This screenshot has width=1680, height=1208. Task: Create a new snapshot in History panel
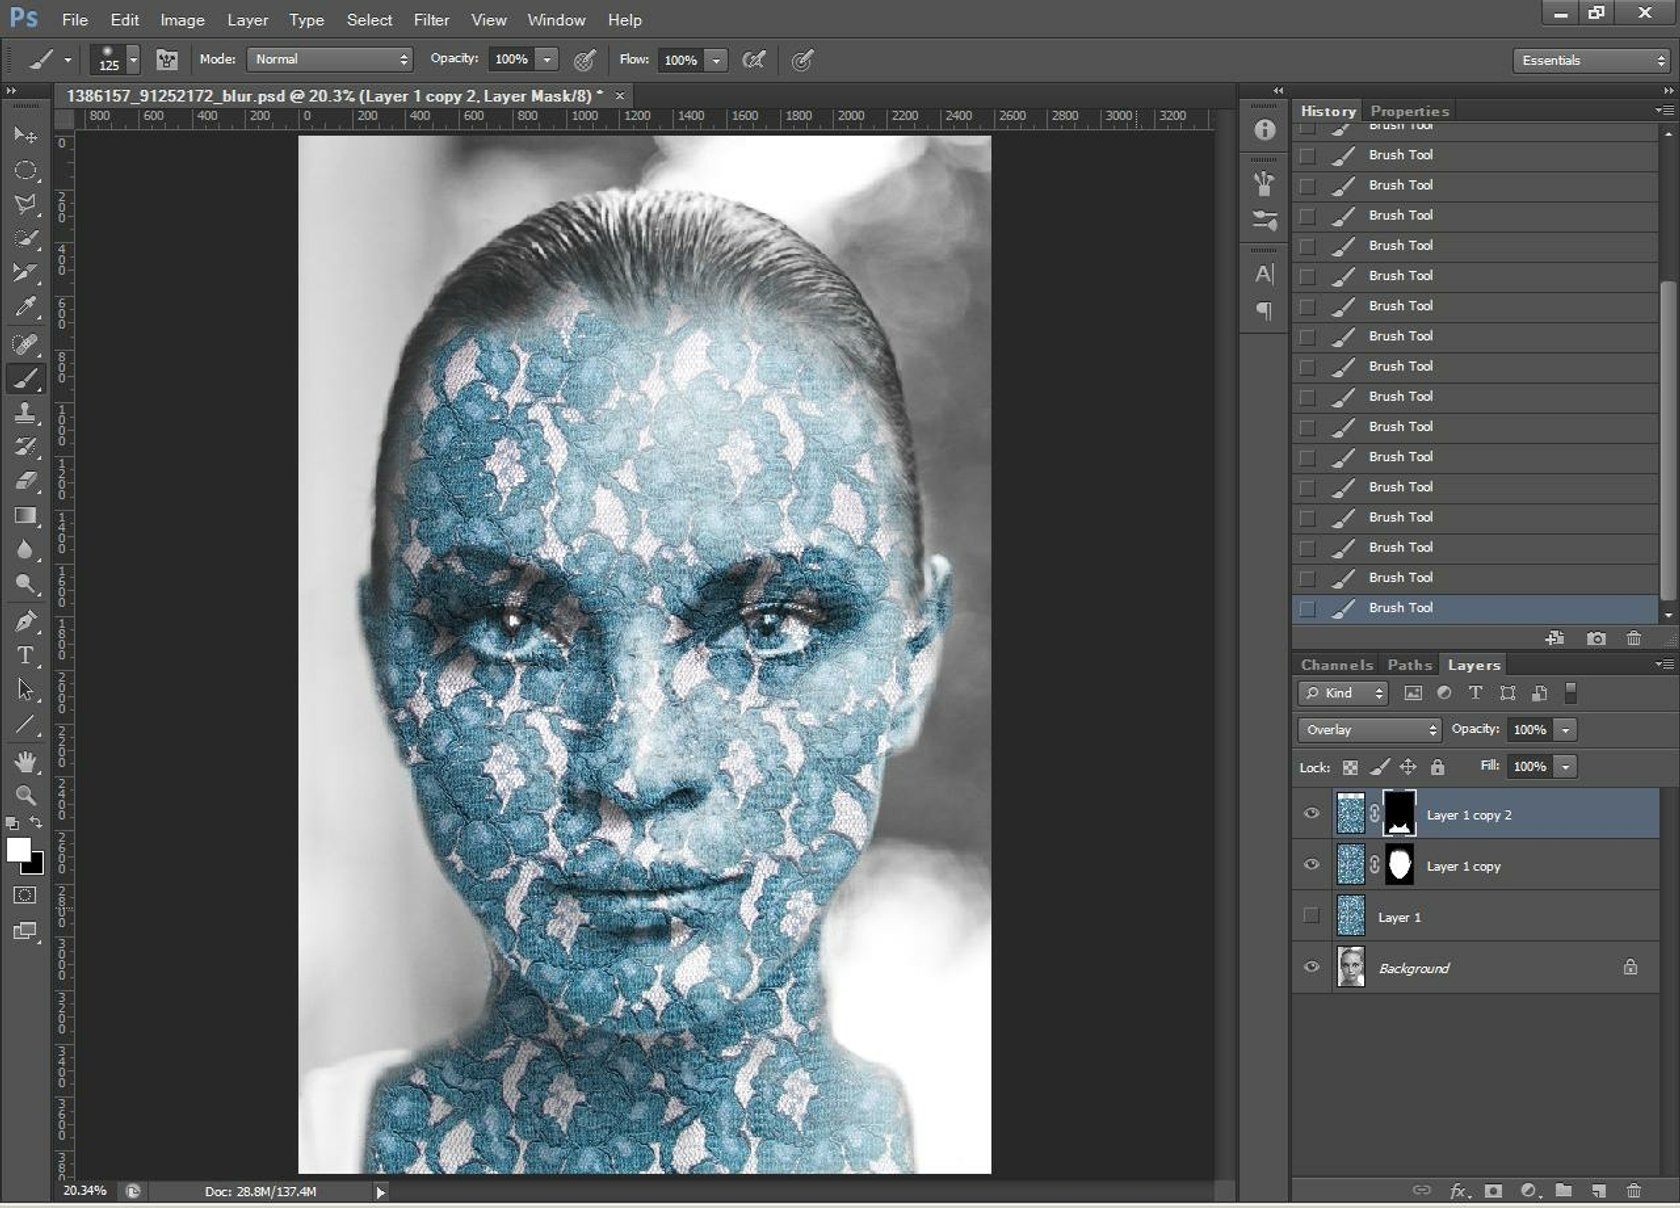pyautogui.click(x=1596, y=637)
